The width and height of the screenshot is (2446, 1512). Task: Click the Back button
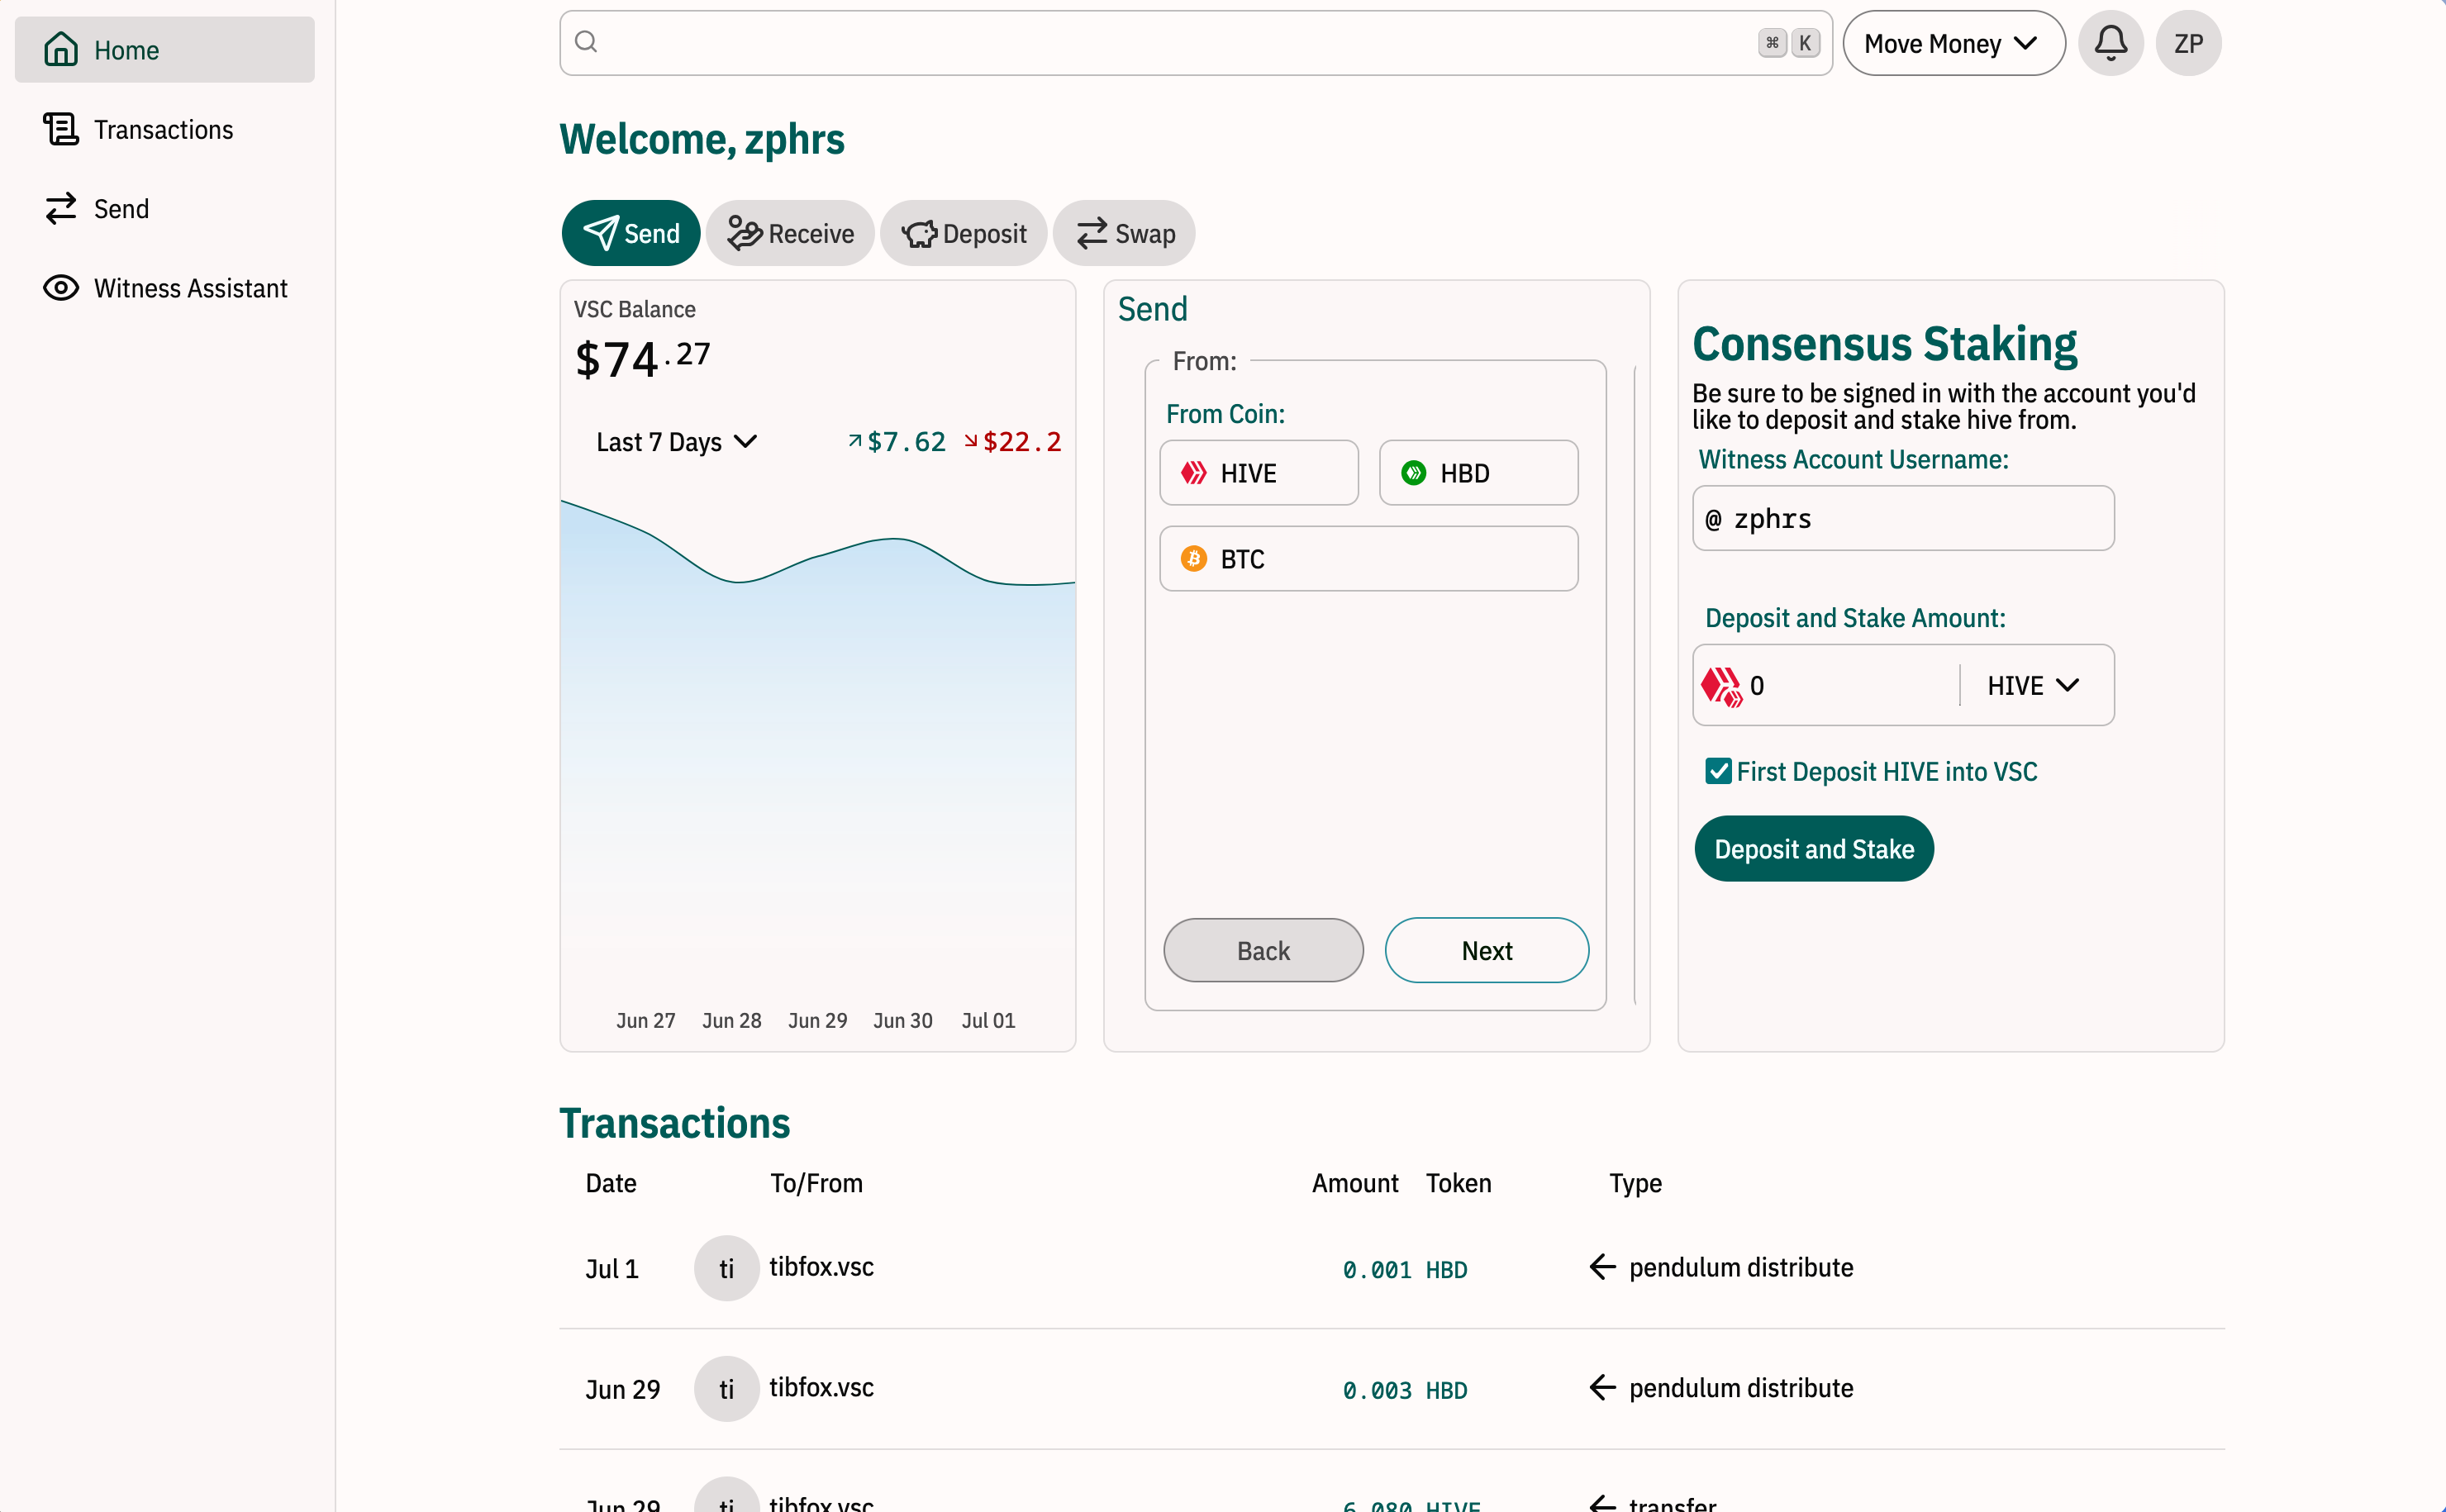click(1263, 950)
